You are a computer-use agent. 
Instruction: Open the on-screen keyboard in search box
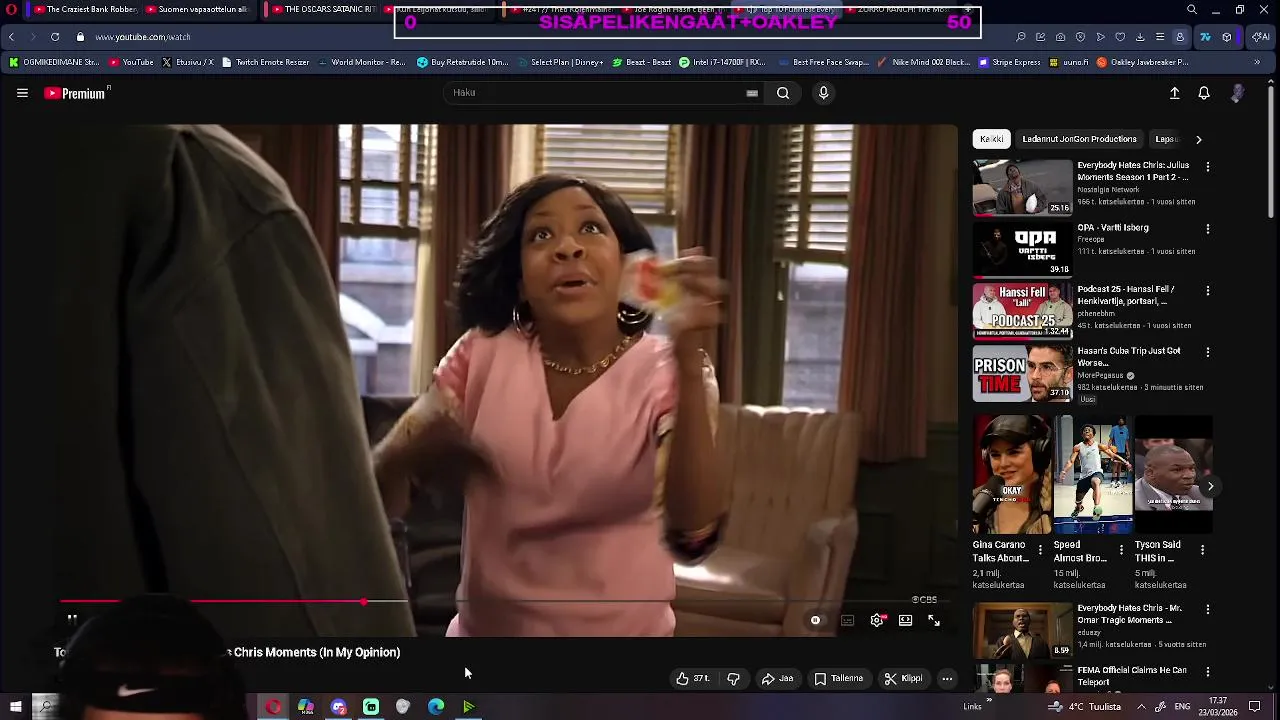pyautogui.click(x=752, y=93)
